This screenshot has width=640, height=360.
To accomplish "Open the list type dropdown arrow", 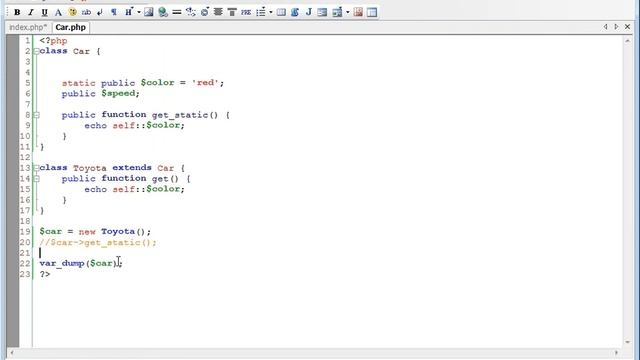I will pyautogui.click(x=271, y=12).
